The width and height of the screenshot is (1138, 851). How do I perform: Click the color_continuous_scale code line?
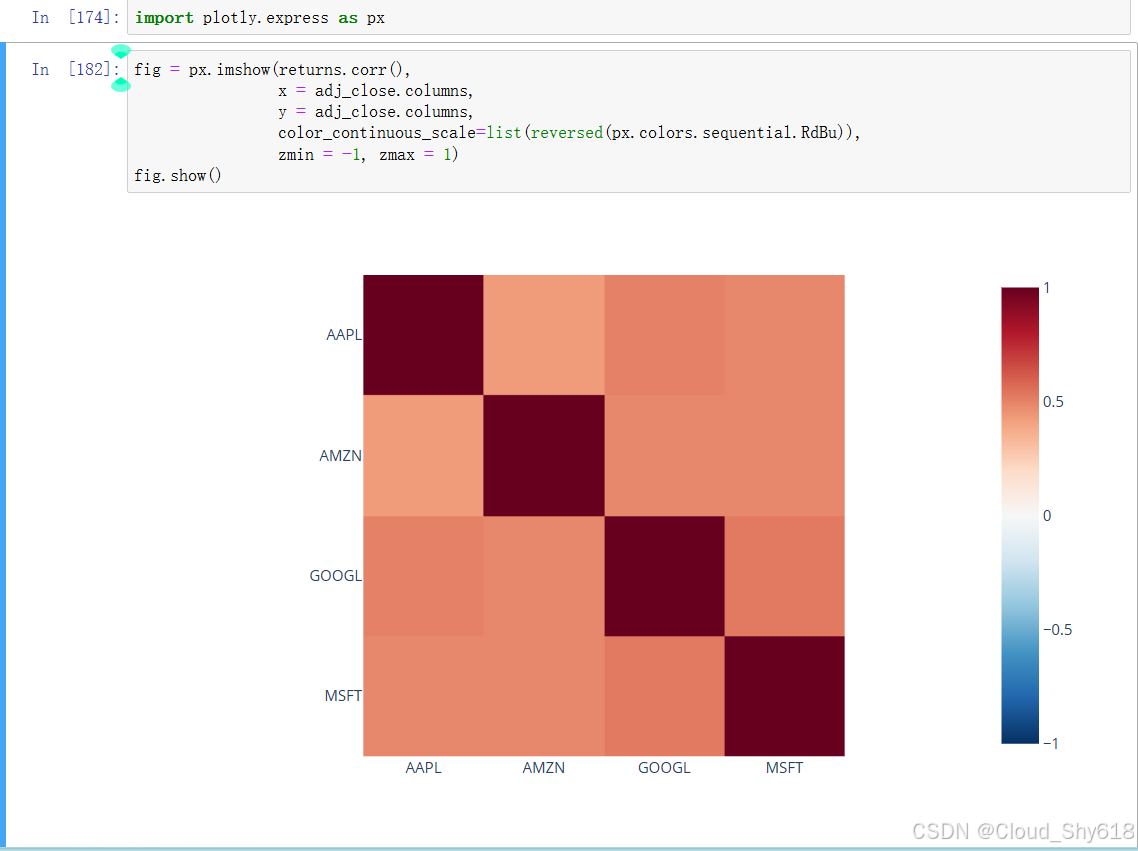coord(569,133)
